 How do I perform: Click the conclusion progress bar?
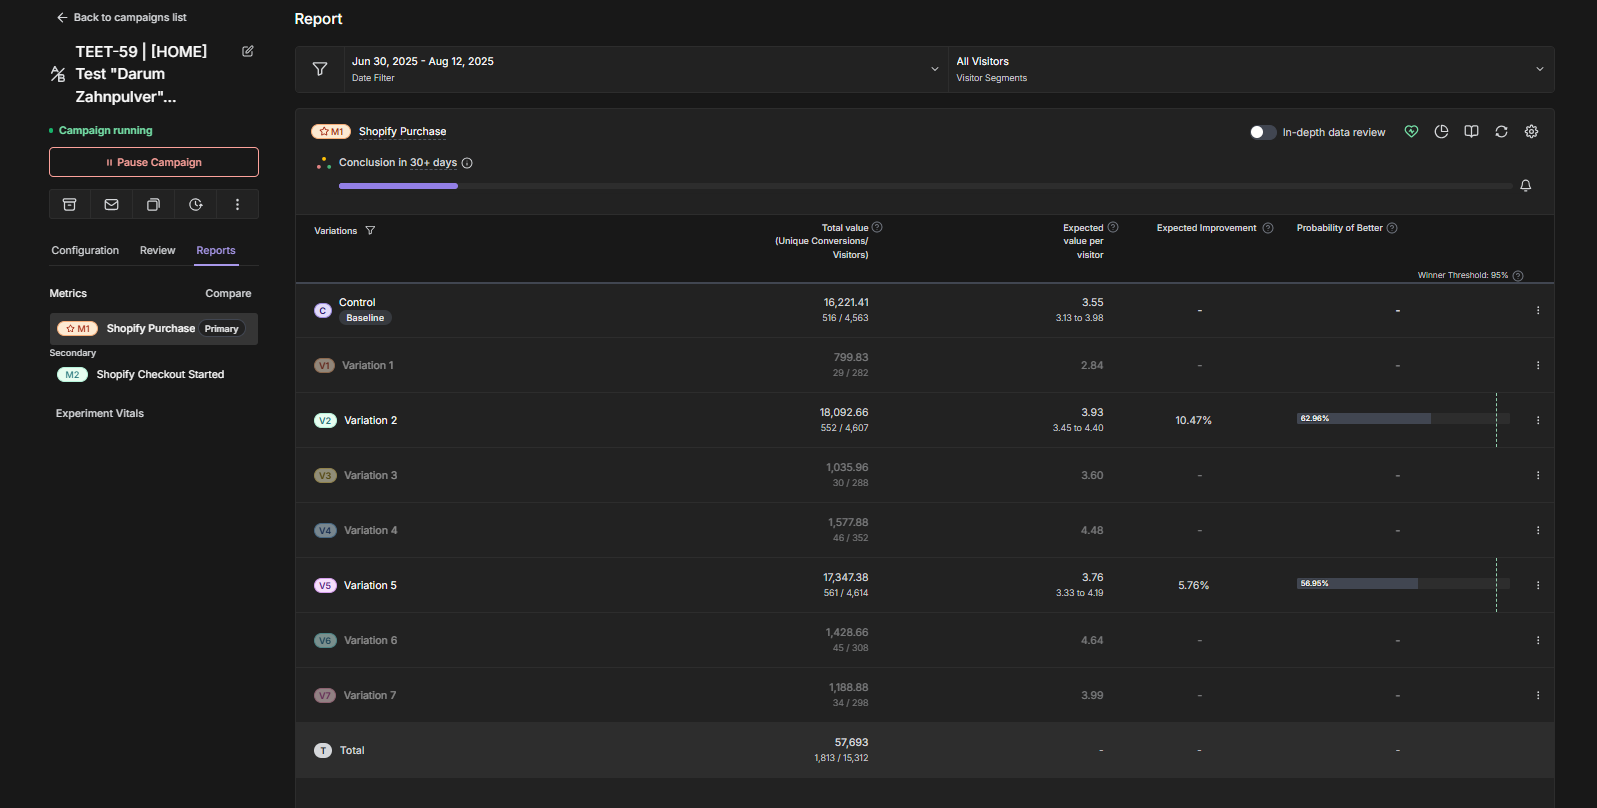pyautogui.click(x=925, y=186)
